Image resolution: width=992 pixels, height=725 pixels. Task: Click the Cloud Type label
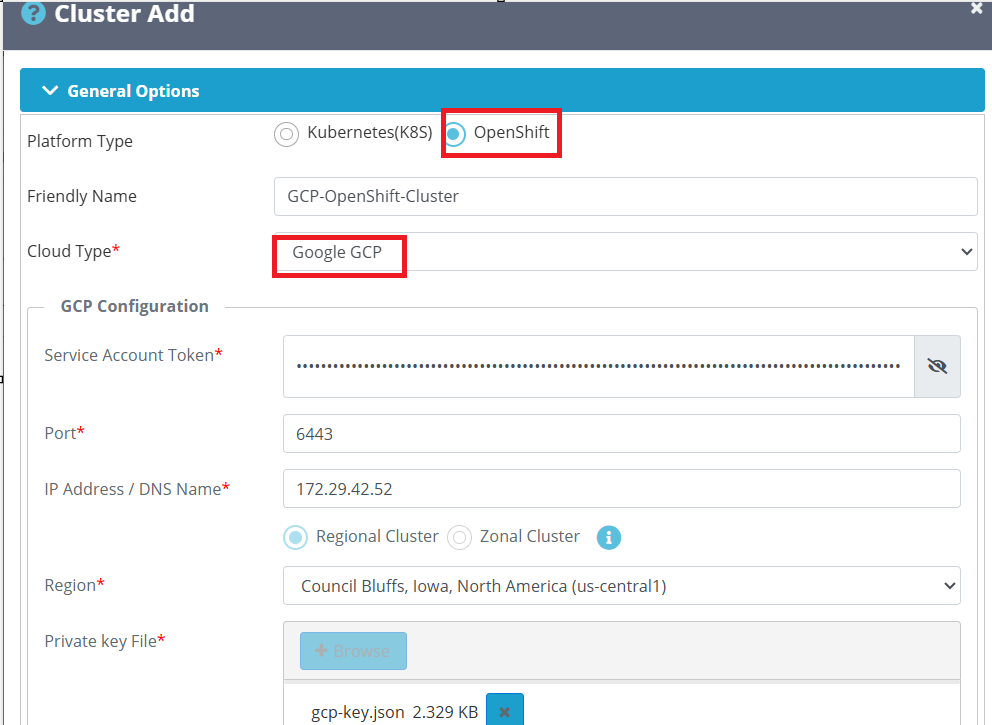[x=73, y=251]
